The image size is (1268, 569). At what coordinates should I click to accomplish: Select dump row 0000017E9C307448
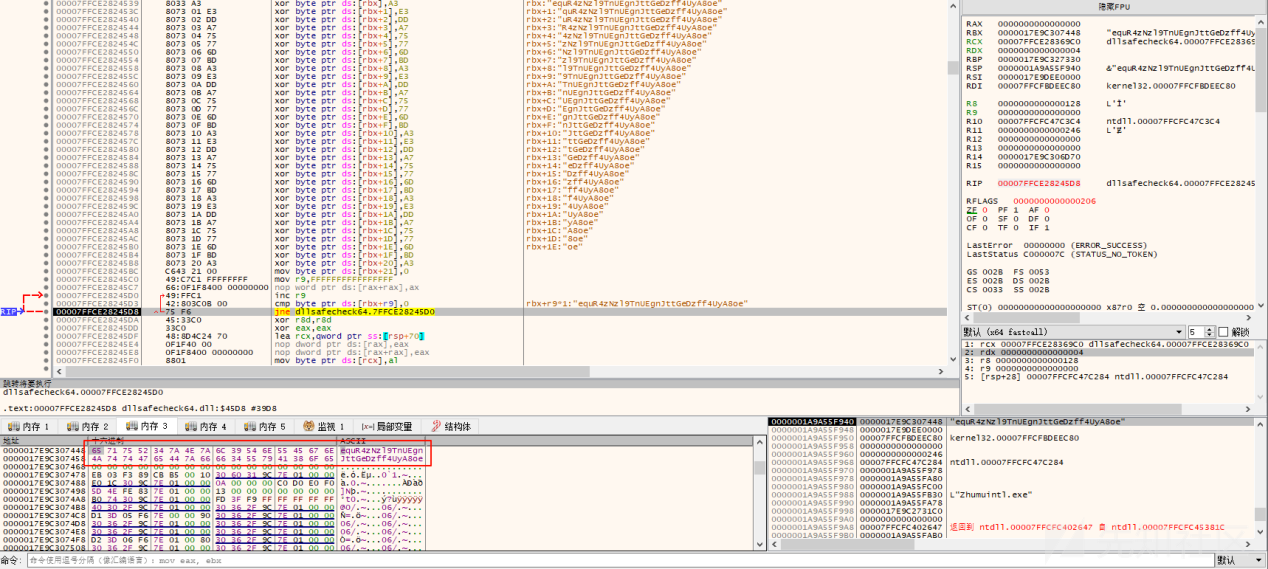[212, 451]
